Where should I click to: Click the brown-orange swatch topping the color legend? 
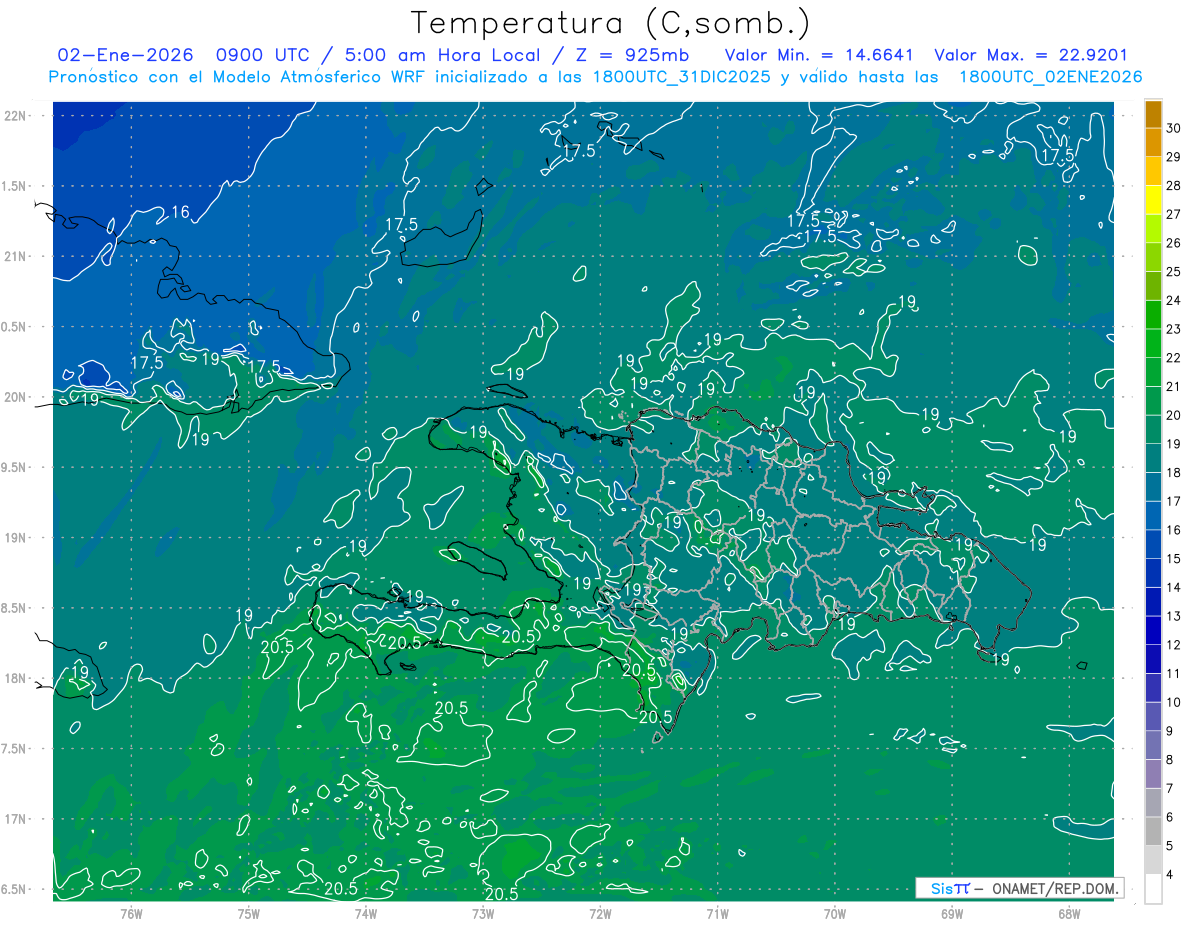[1153, 114]
